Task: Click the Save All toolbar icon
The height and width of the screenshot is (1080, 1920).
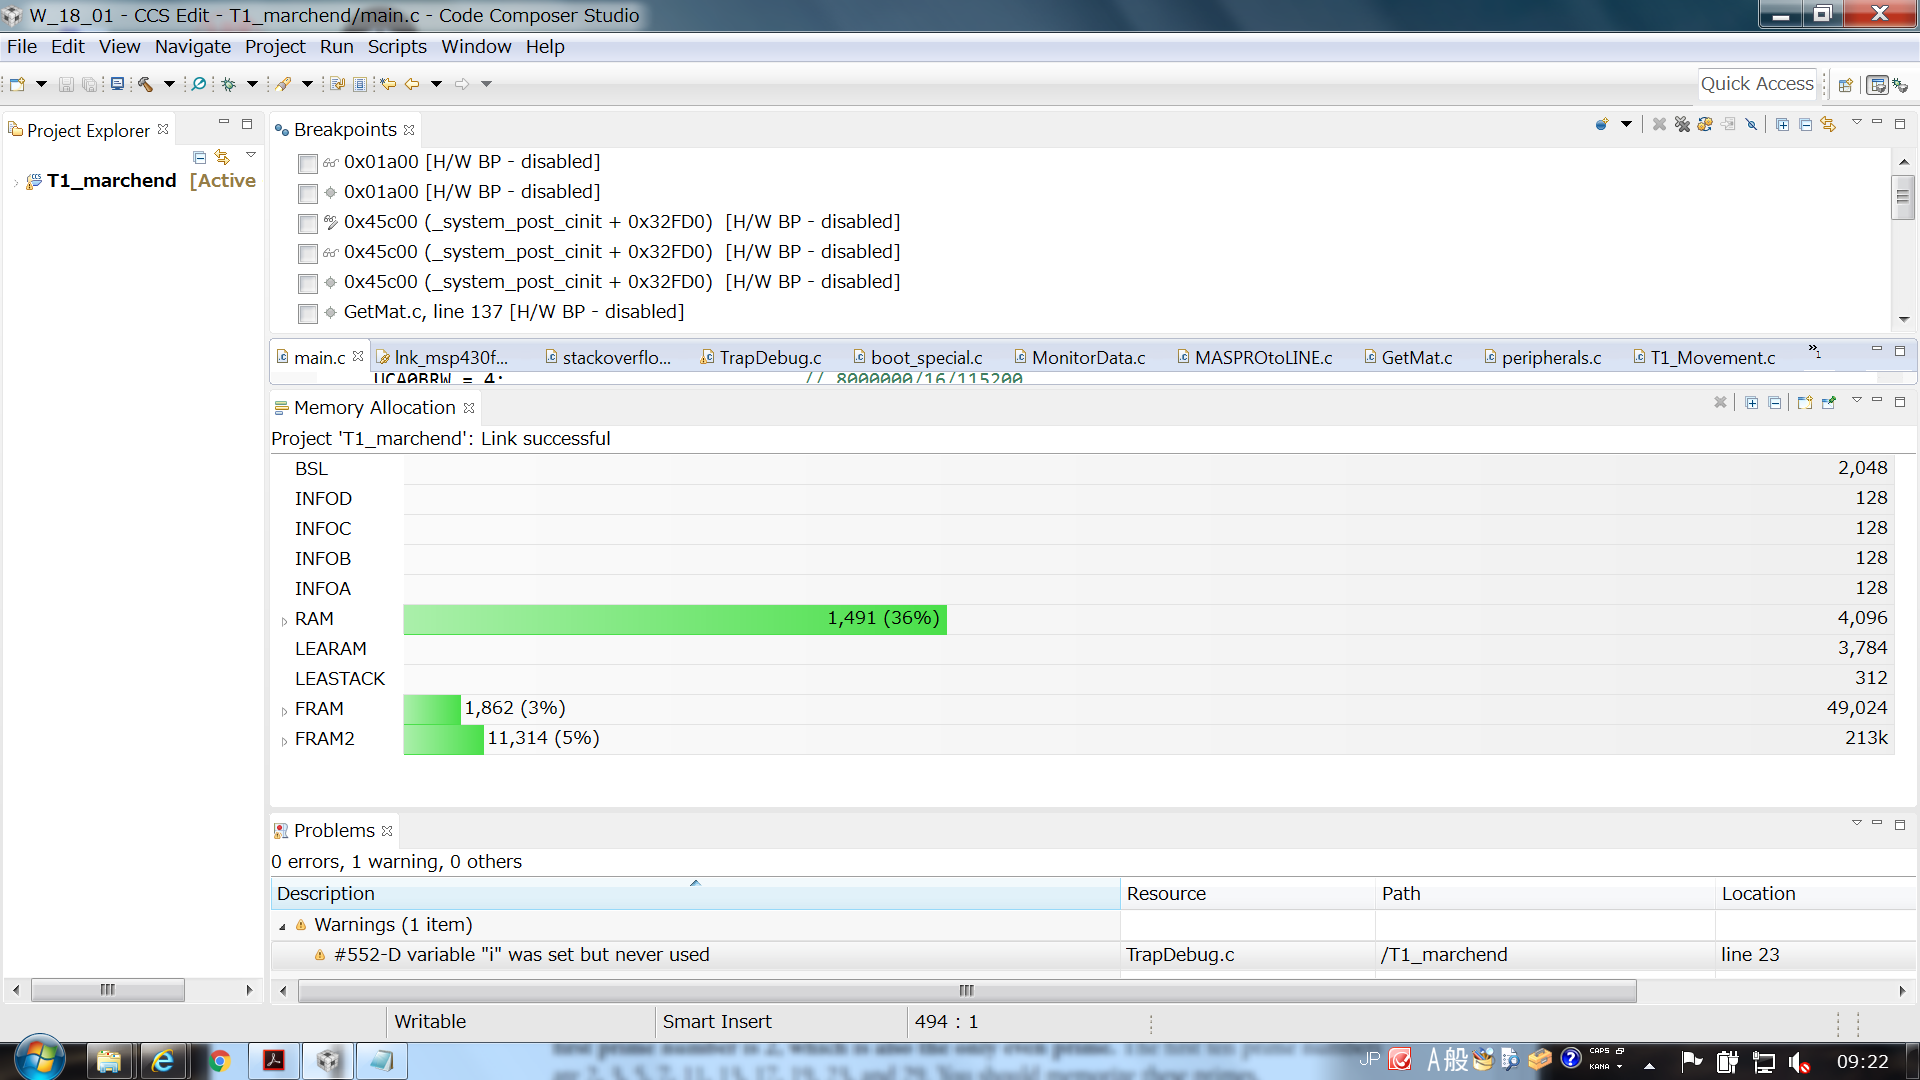Action: 89,84
